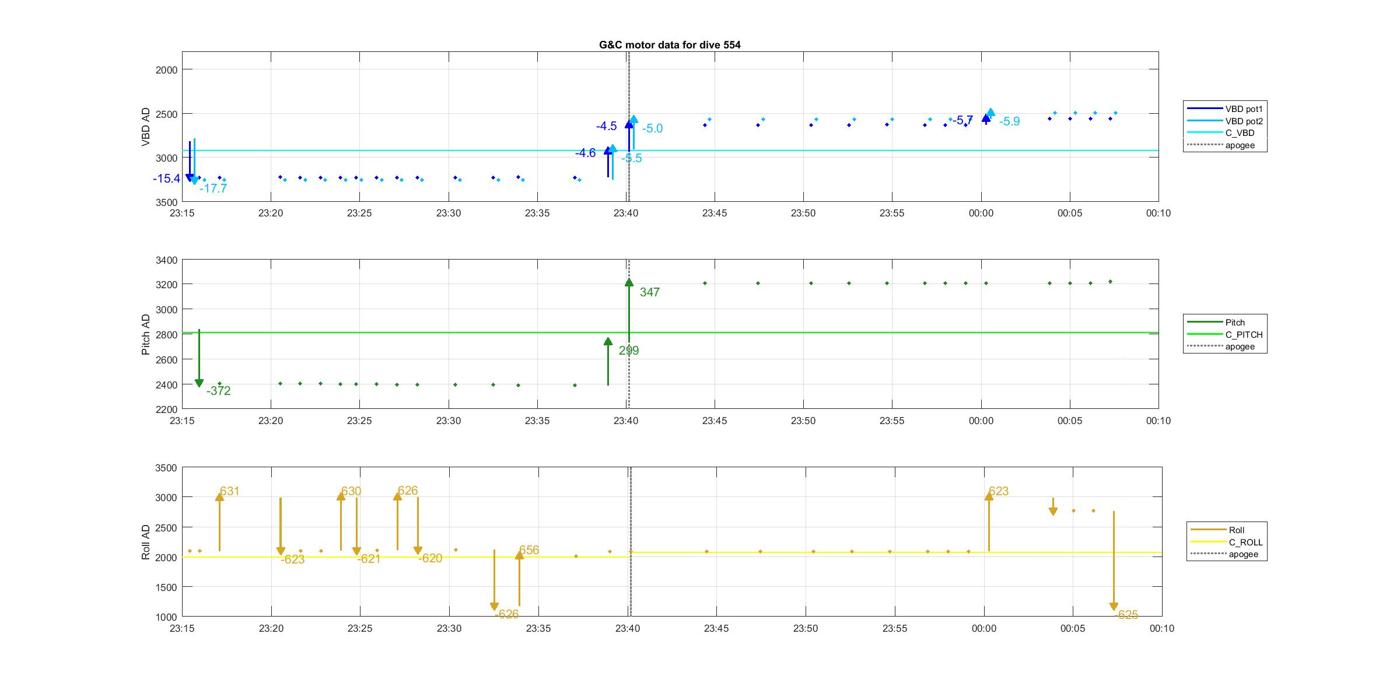This screenshot has height=693, width=1400.
Task: Click the 347 pitch data label
Action: click(x=650, y=293)
